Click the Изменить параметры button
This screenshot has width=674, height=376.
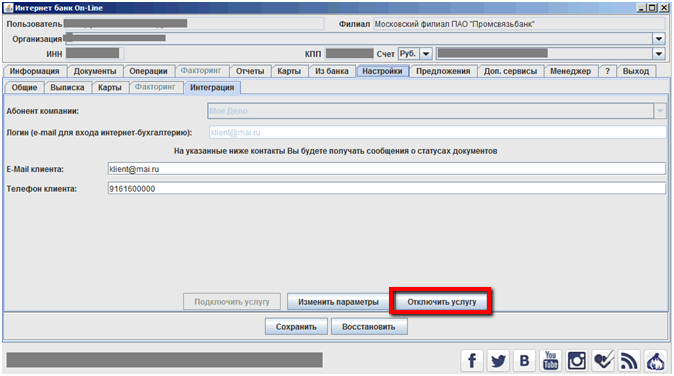(x=338, y=302)
